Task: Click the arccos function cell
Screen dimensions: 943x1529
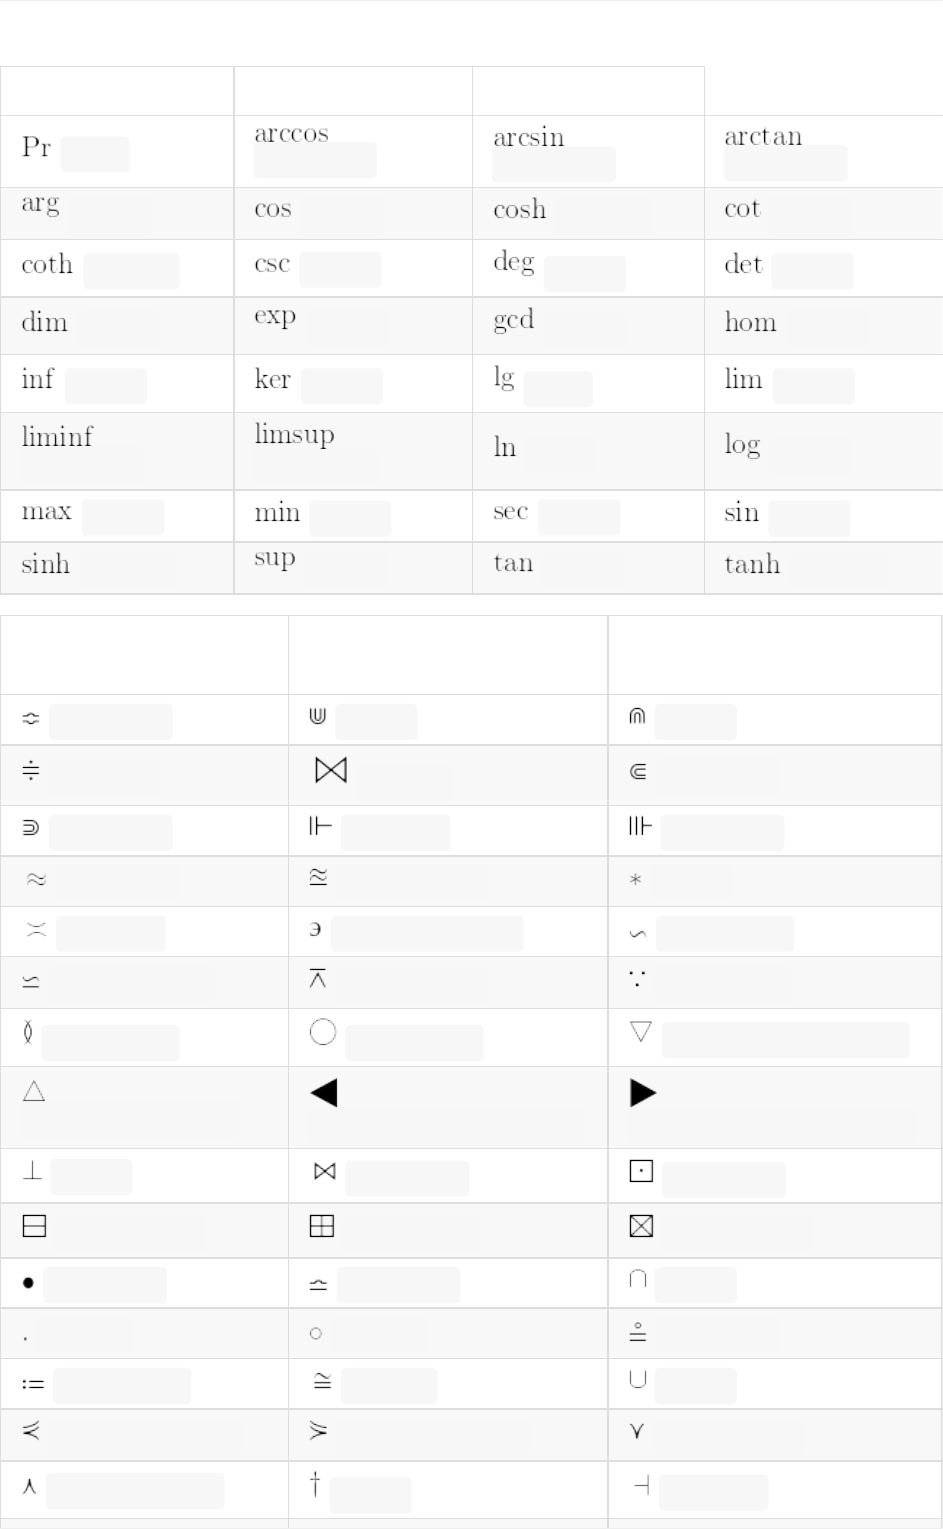Action: pyautogui.click(x=291, y=135)
